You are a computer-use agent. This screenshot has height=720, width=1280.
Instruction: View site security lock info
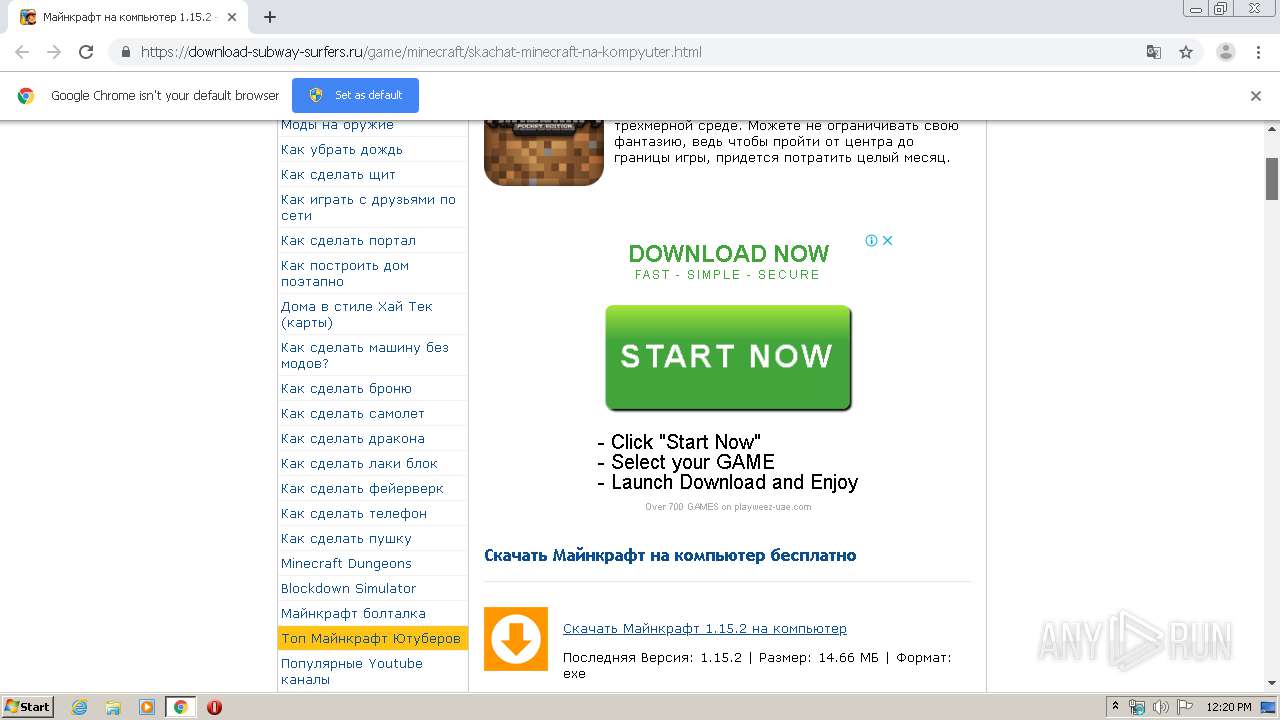(x=125, y=52)
